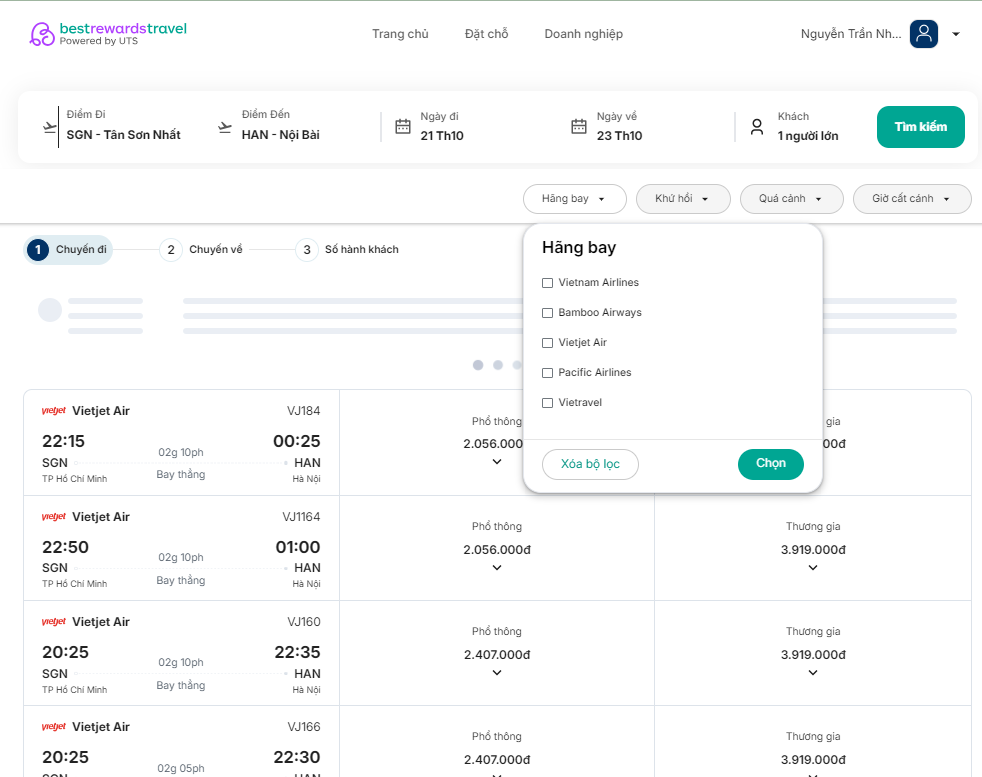The width and height of the screenshot is (982, 777).
Task: Click the Vietjet logo on flight VJ184
Action: click(54, 411)
